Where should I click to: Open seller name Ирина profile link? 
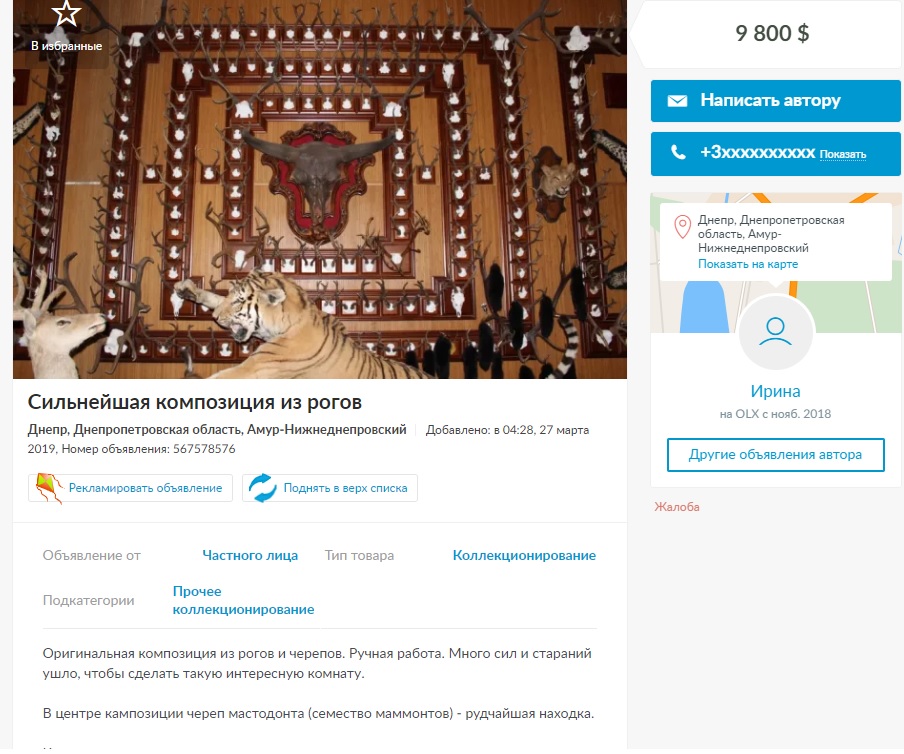point(775,391)
